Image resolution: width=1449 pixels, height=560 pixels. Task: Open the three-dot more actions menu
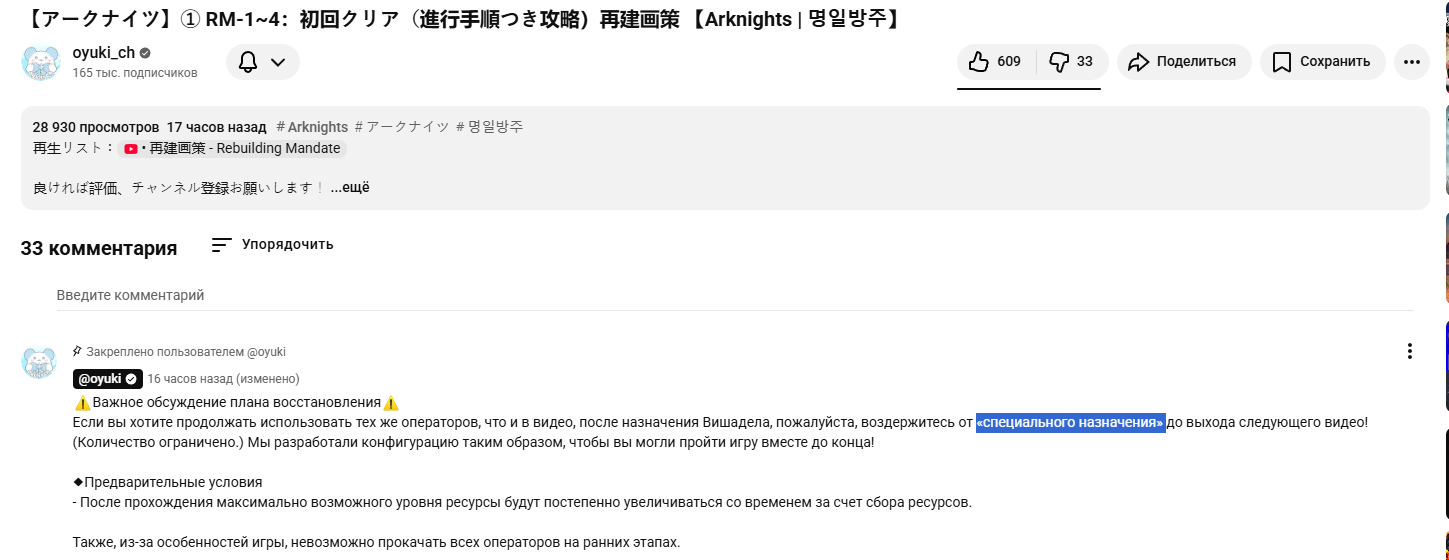(x=1411, y=62)
